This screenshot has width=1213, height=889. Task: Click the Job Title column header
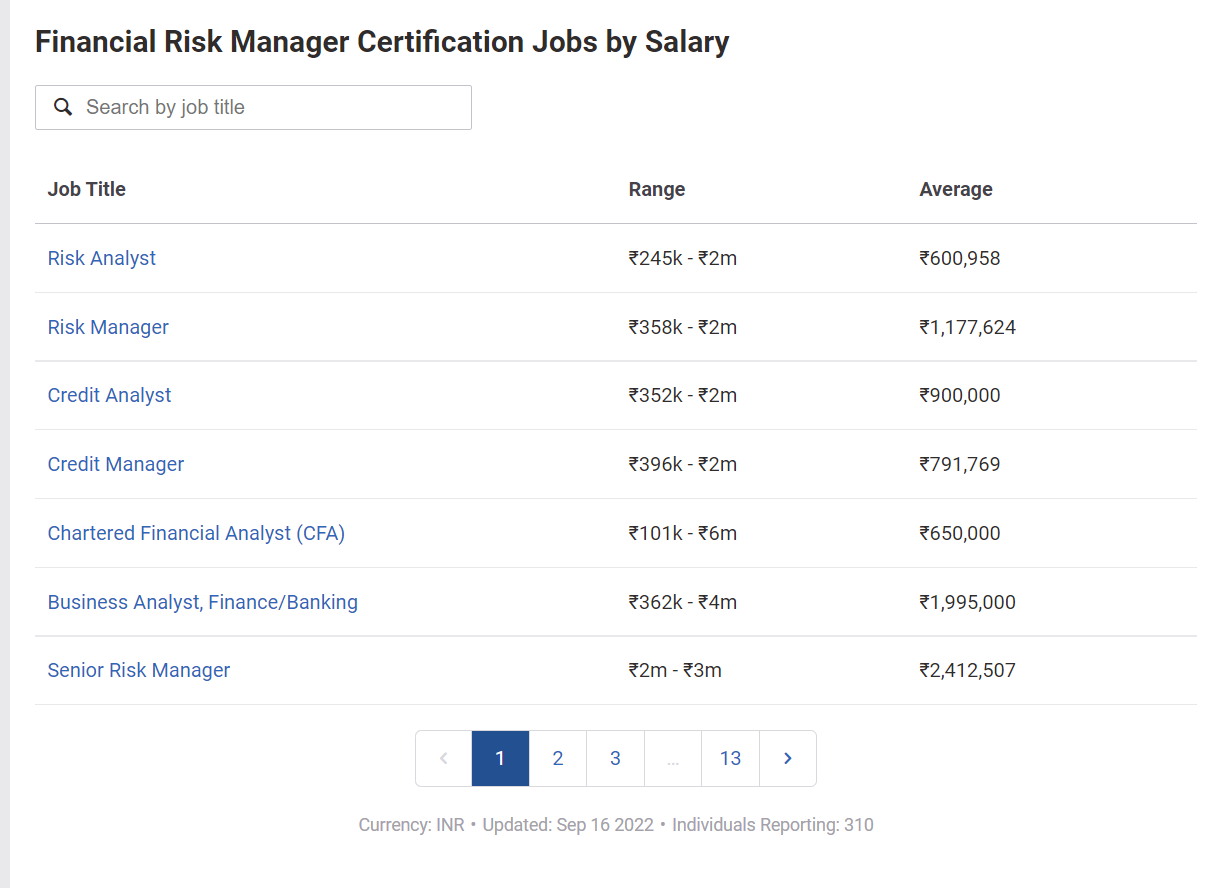(87, 189)
